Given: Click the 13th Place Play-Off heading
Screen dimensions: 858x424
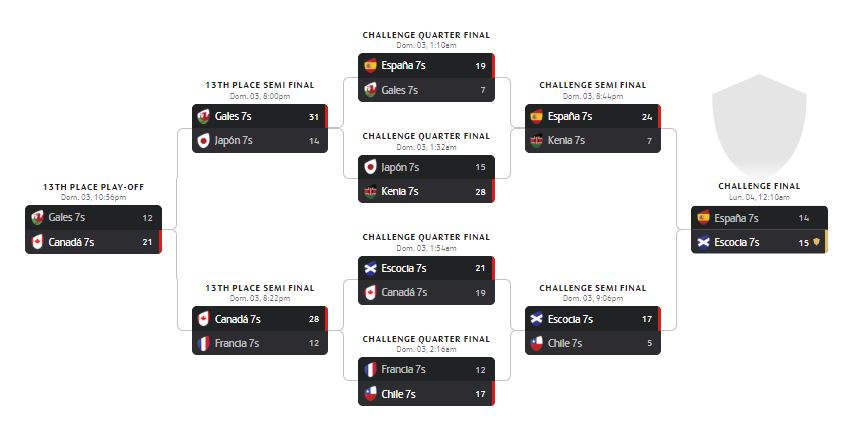Looking at the screenshot, I should 92,187.
